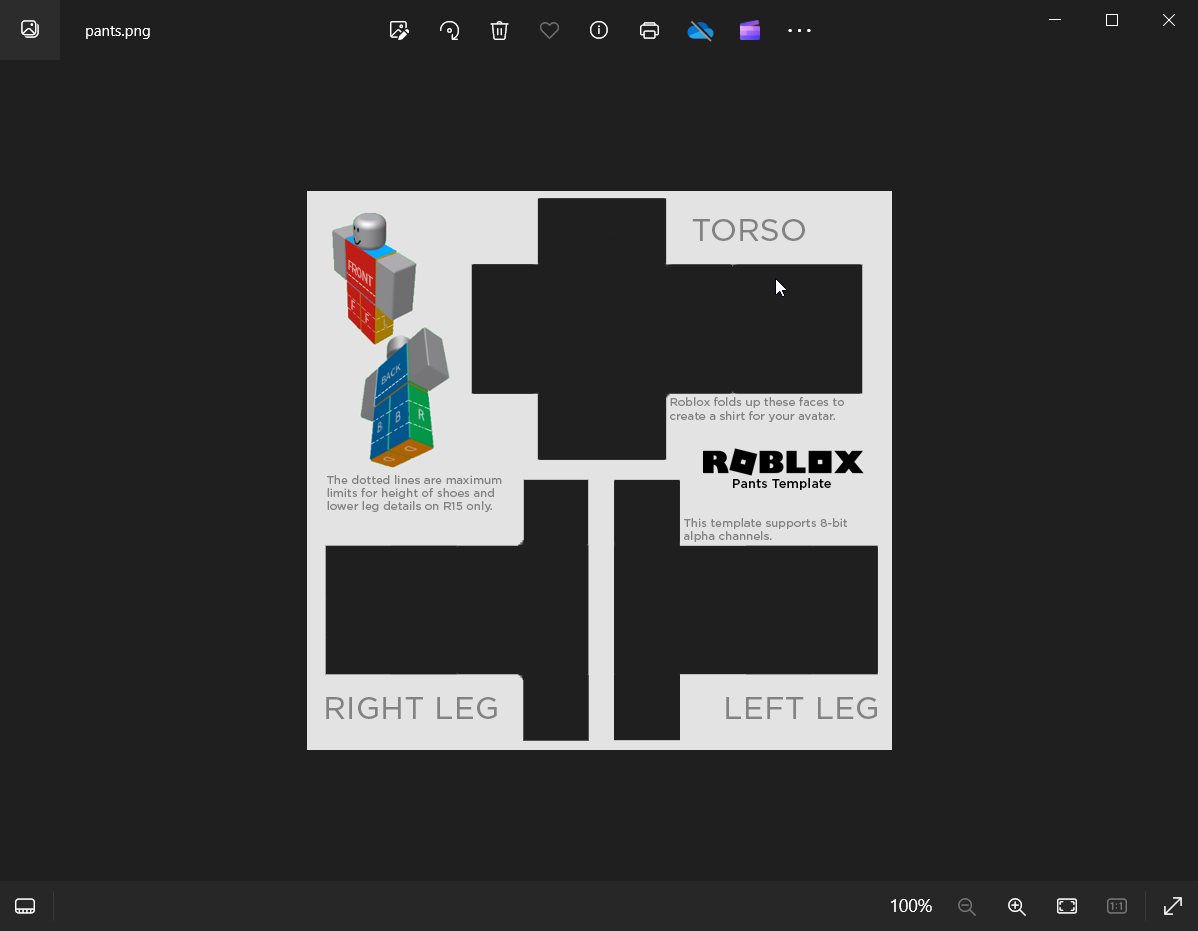Zoom out of the image
This screenshot has width=1198, height=931.
click(966, 906)
